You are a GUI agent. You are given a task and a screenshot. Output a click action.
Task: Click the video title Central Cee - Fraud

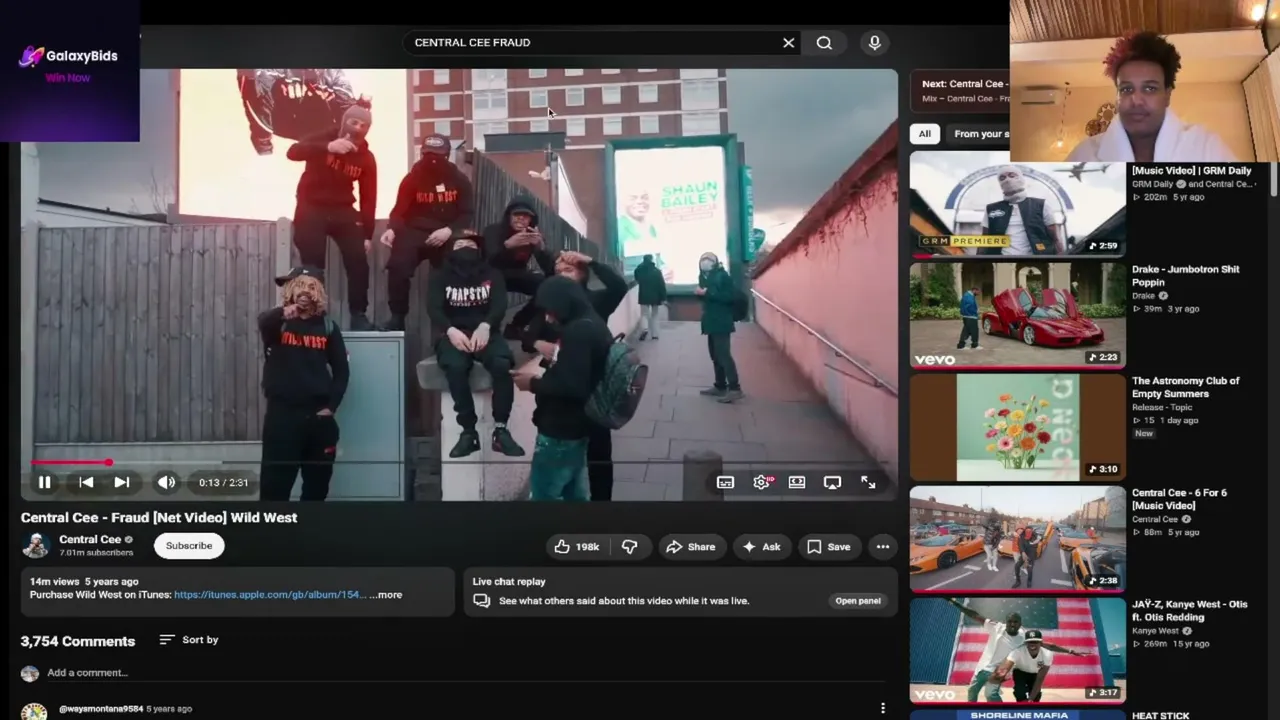pos(159,518)
